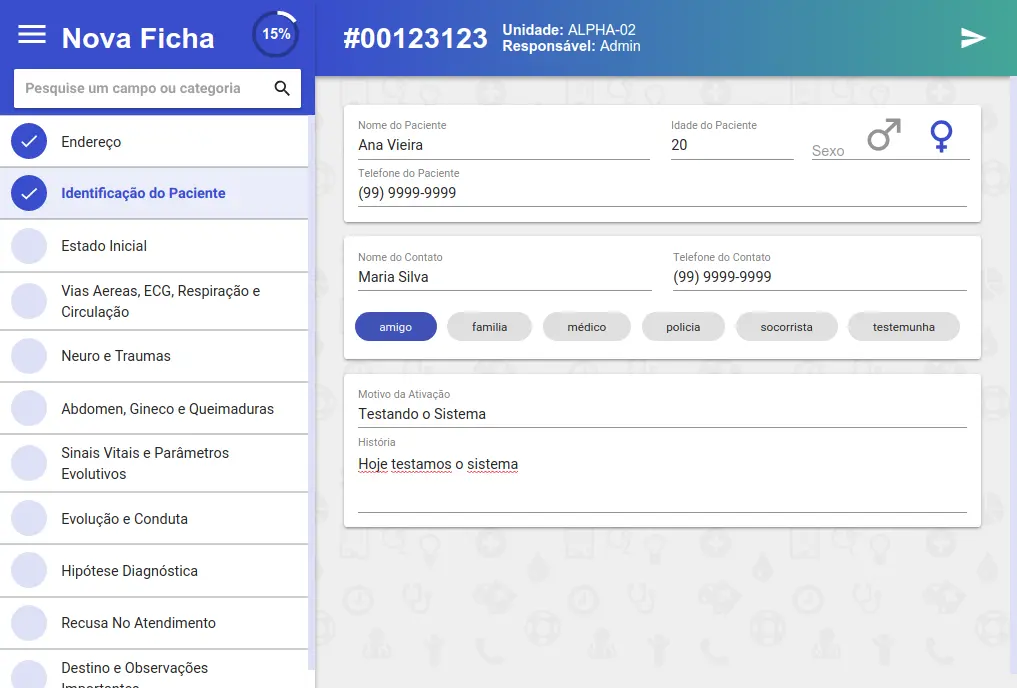The height and width of the screenshot is (688, 1017).
Task: Open the hamburger navigation menu
Action: pos(32,35)
